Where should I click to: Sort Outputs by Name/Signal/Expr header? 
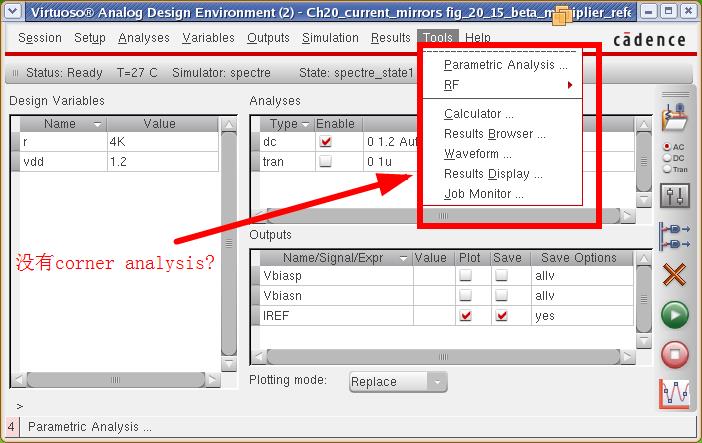pyautogui.click(x=336, y=258)
